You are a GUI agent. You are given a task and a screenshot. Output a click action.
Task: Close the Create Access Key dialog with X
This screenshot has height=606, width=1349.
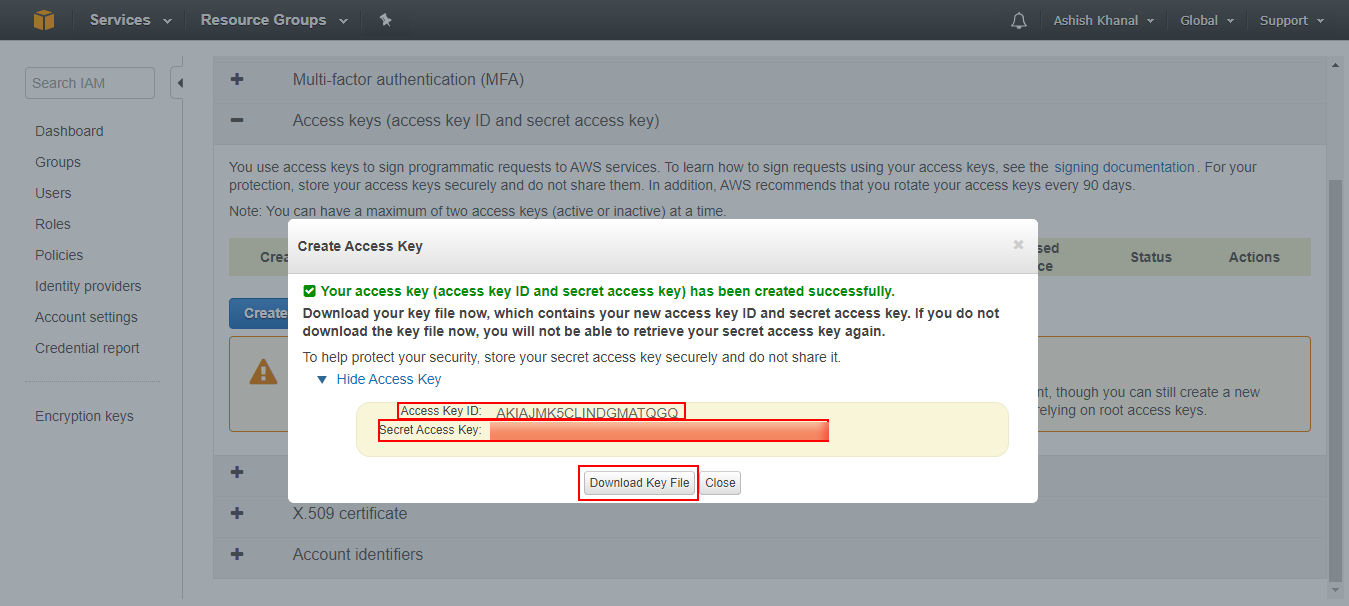pos(1018,245)
